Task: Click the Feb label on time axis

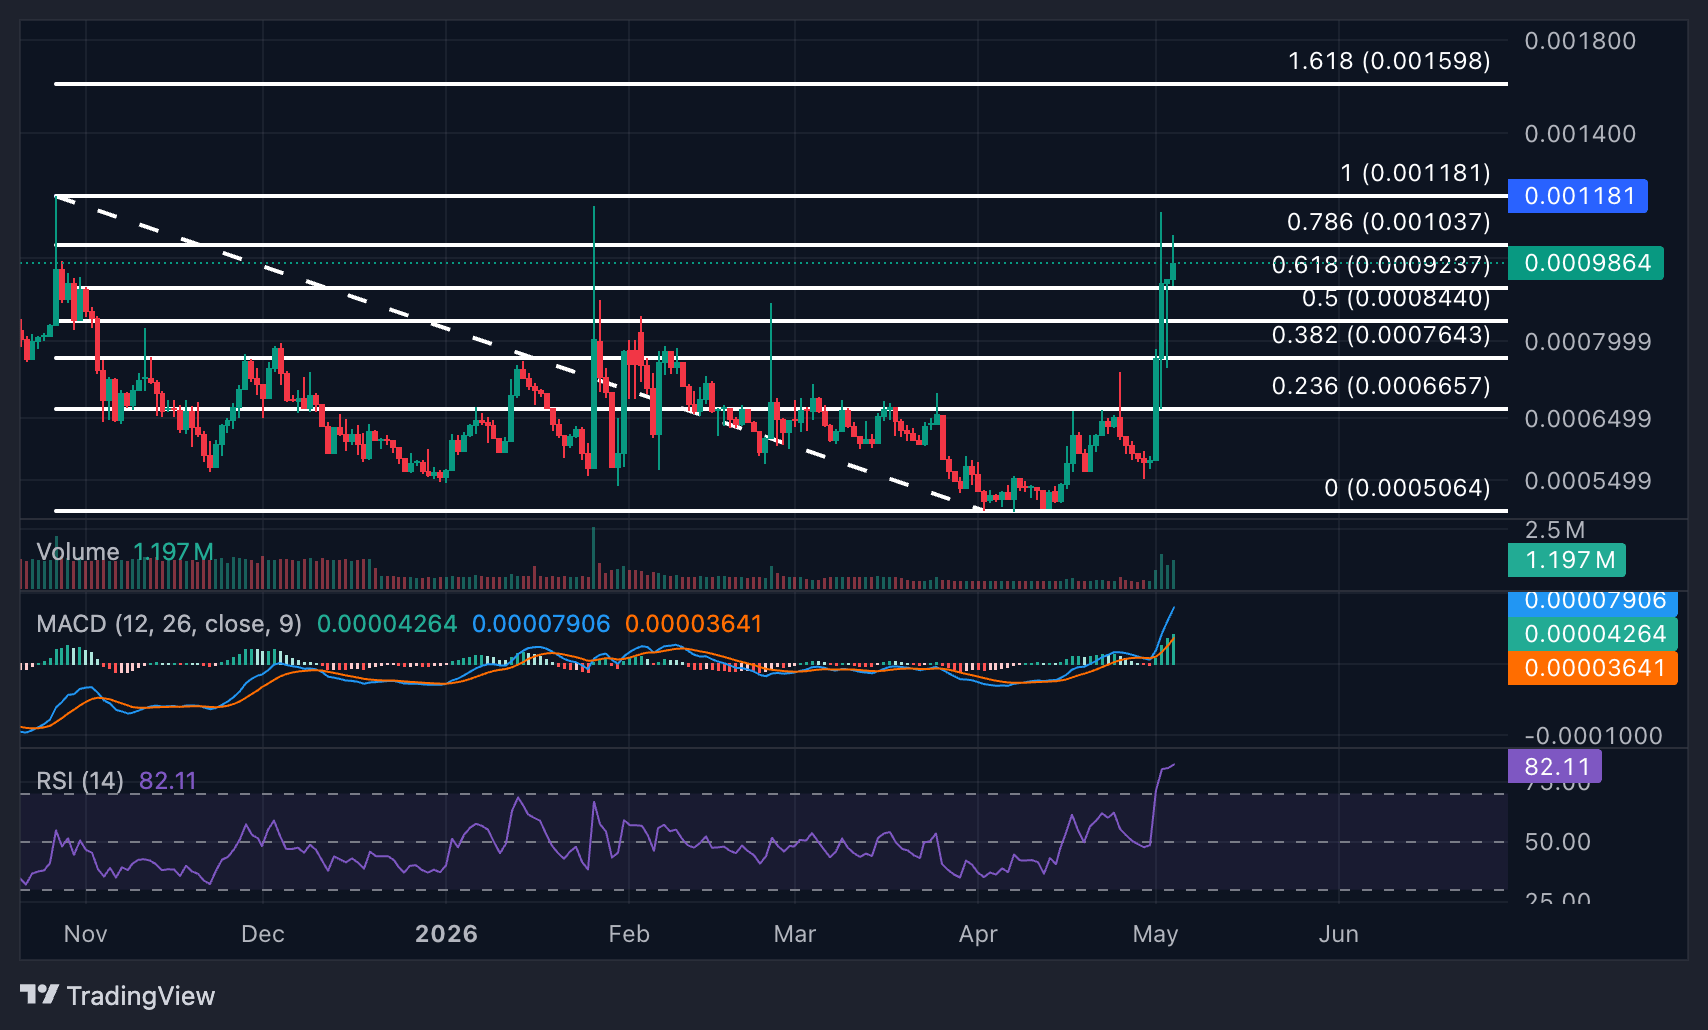Action: (629, 934)
